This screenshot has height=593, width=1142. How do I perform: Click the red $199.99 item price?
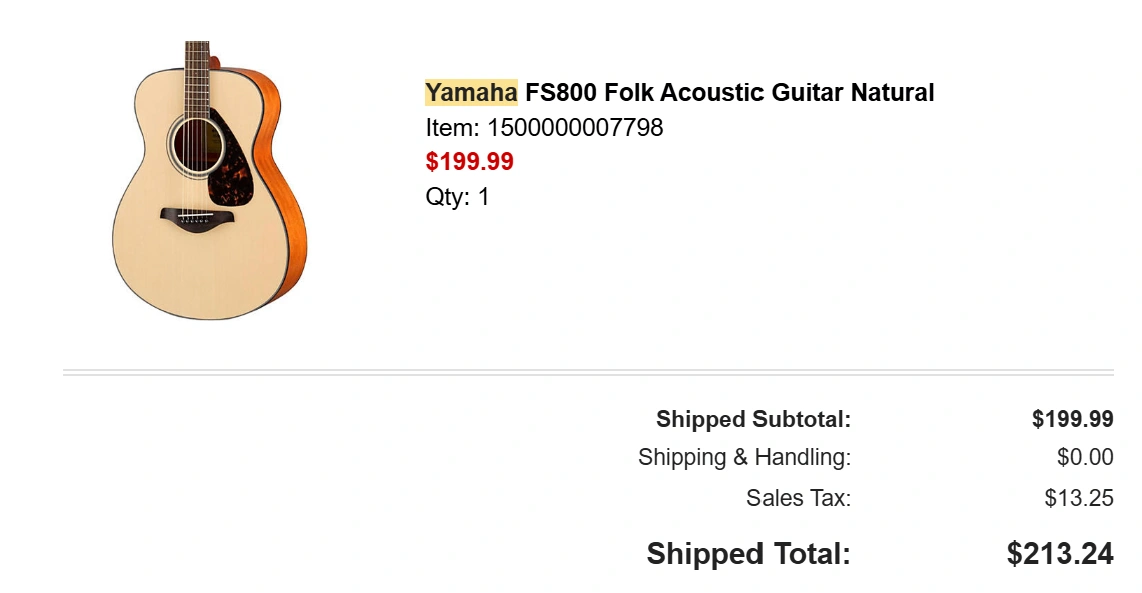(x=469, y=161)
